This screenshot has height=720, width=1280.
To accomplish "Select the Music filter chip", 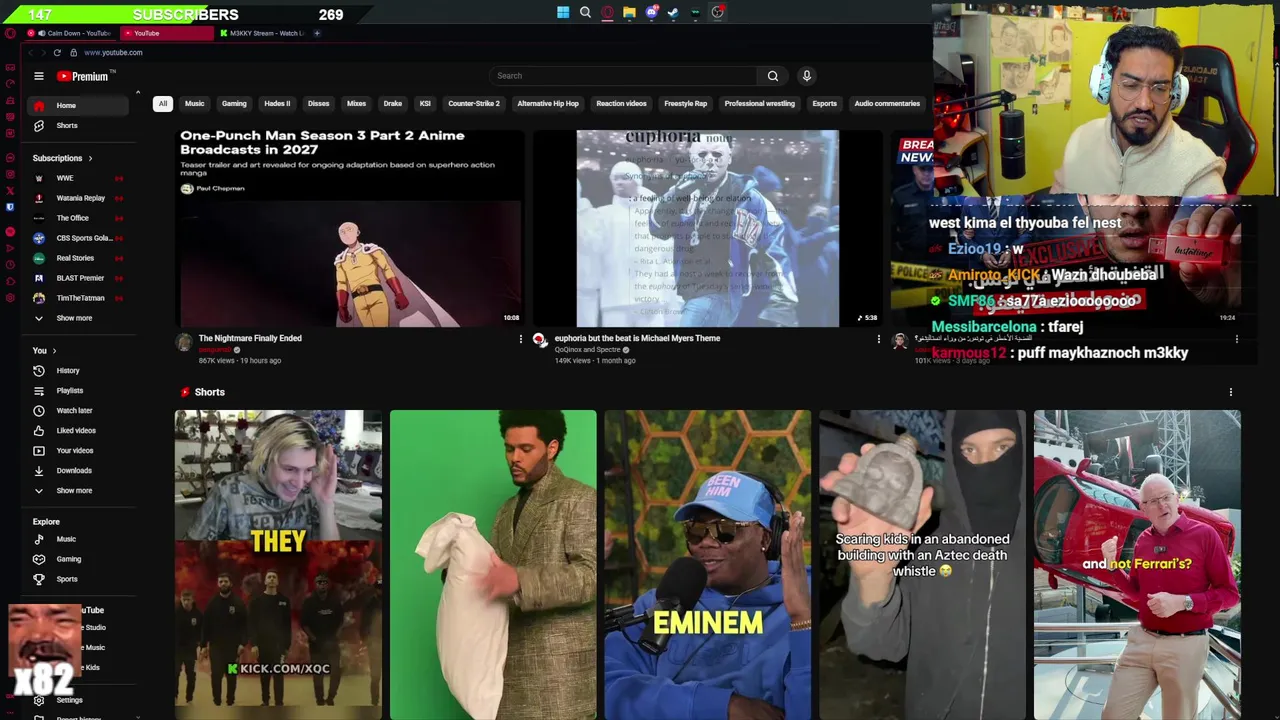I will point(195,103).
